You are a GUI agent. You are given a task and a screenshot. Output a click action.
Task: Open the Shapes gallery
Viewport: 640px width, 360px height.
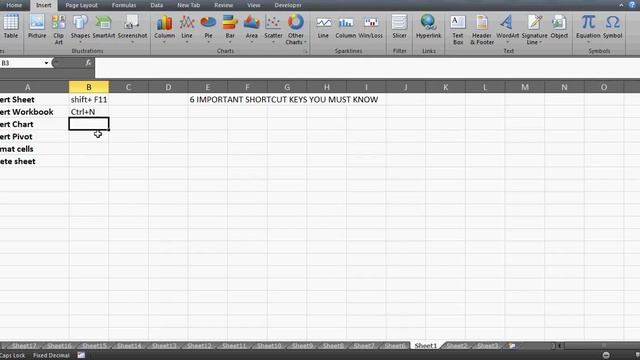pyautogui.click(x=80, y=29)
